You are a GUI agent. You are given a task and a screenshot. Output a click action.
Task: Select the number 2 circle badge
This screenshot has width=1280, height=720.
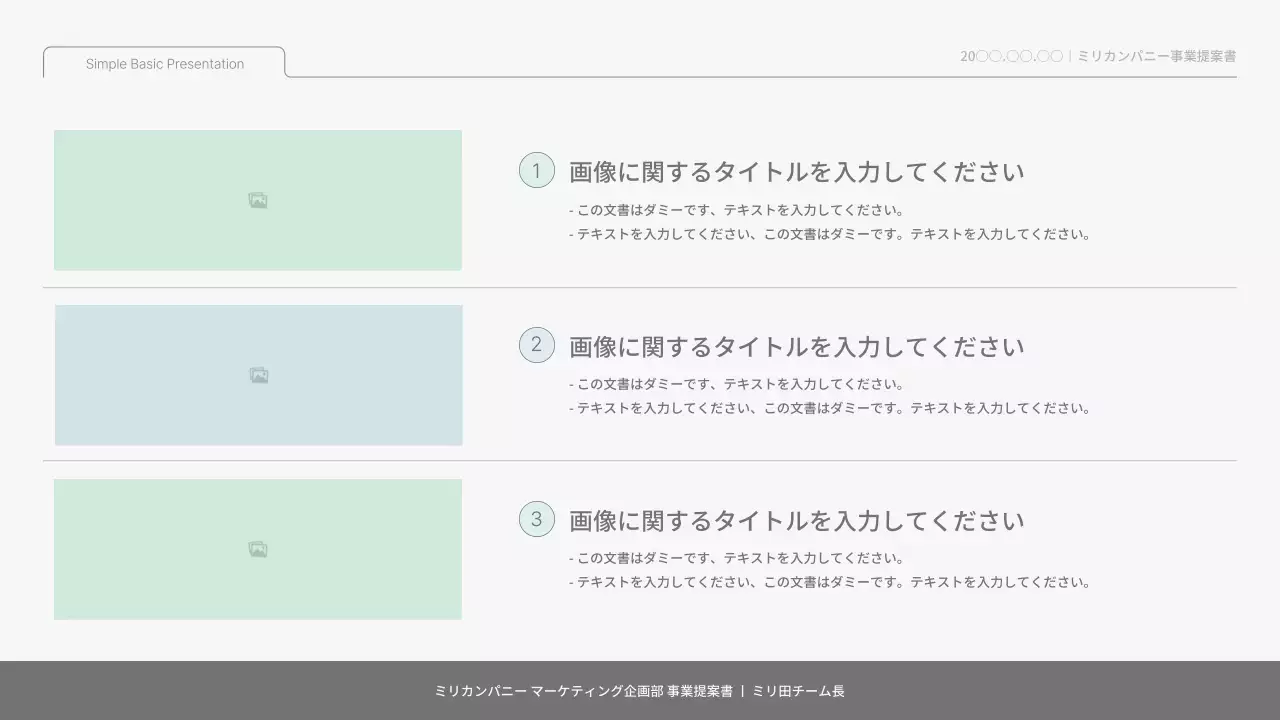[x=537, y=344]
